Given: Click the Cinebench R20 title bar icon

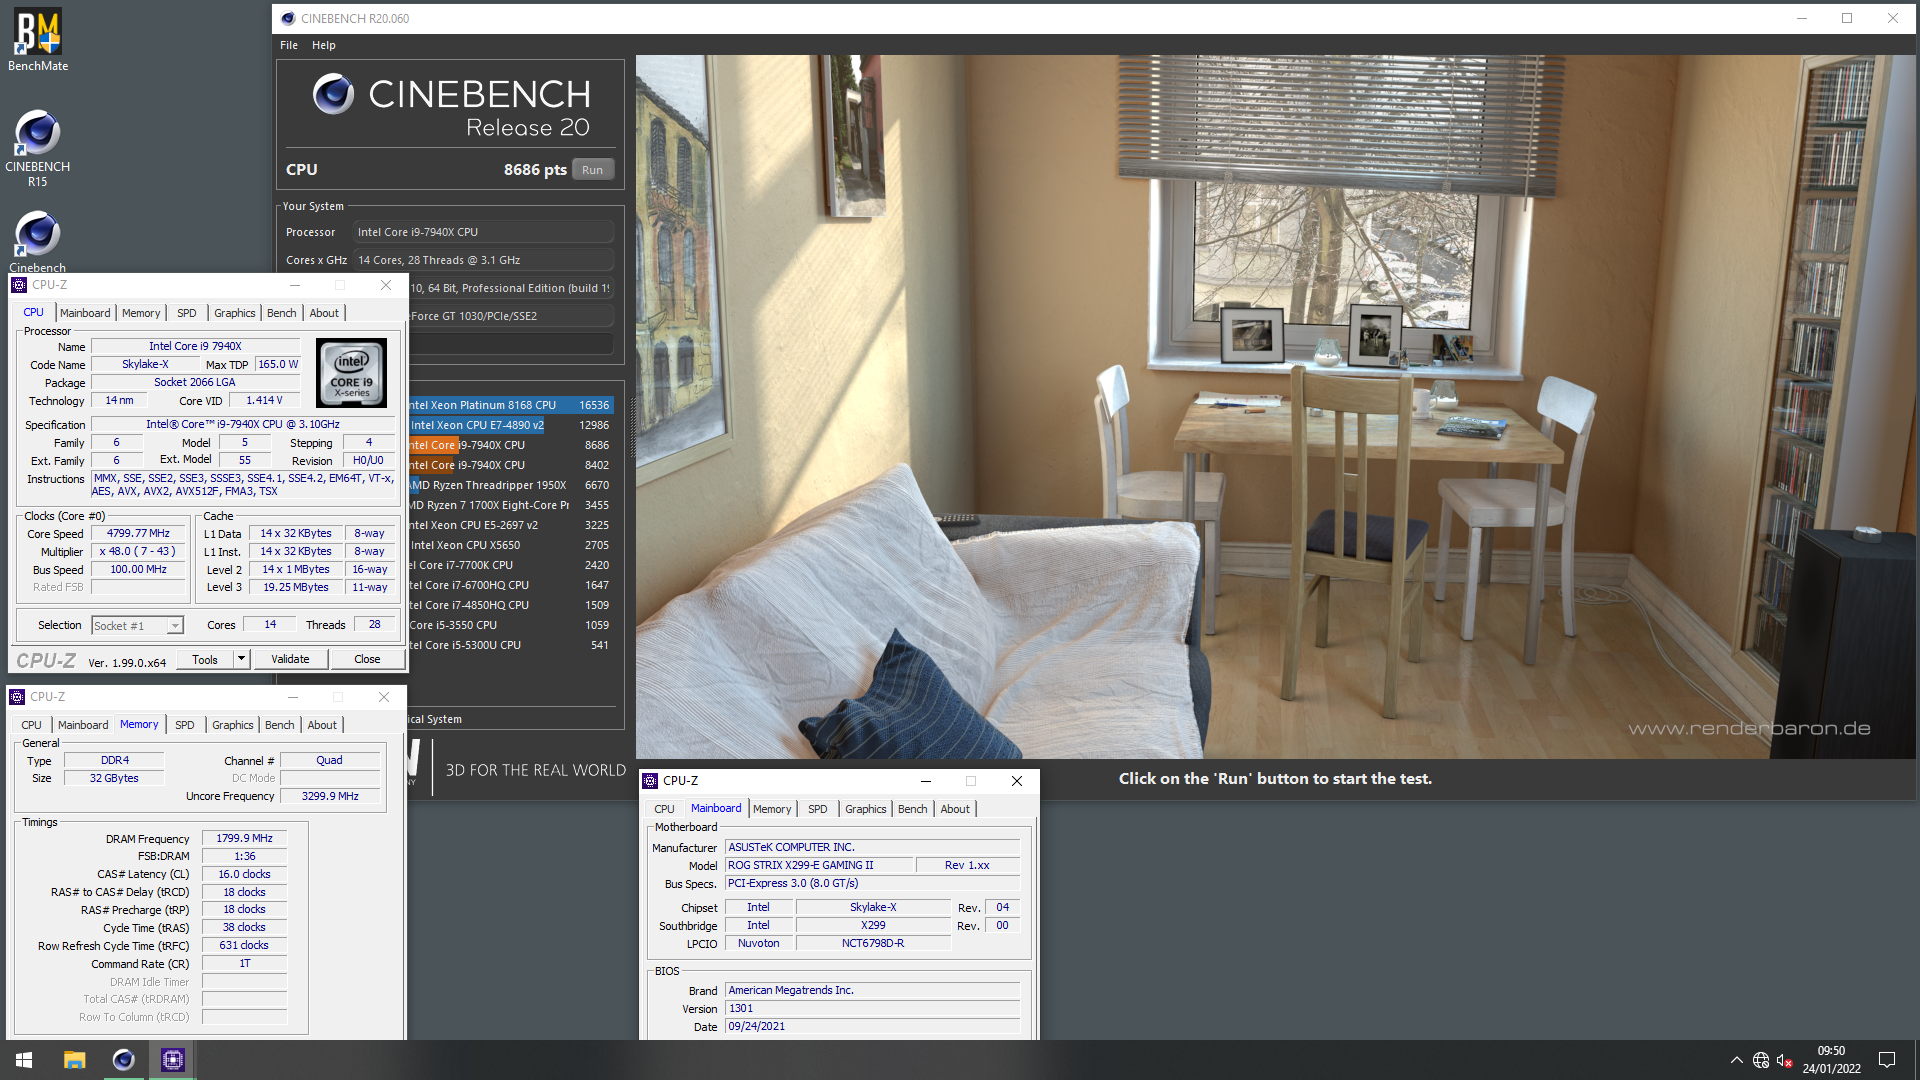Looking at the screenshot, I should pos(288,18).
